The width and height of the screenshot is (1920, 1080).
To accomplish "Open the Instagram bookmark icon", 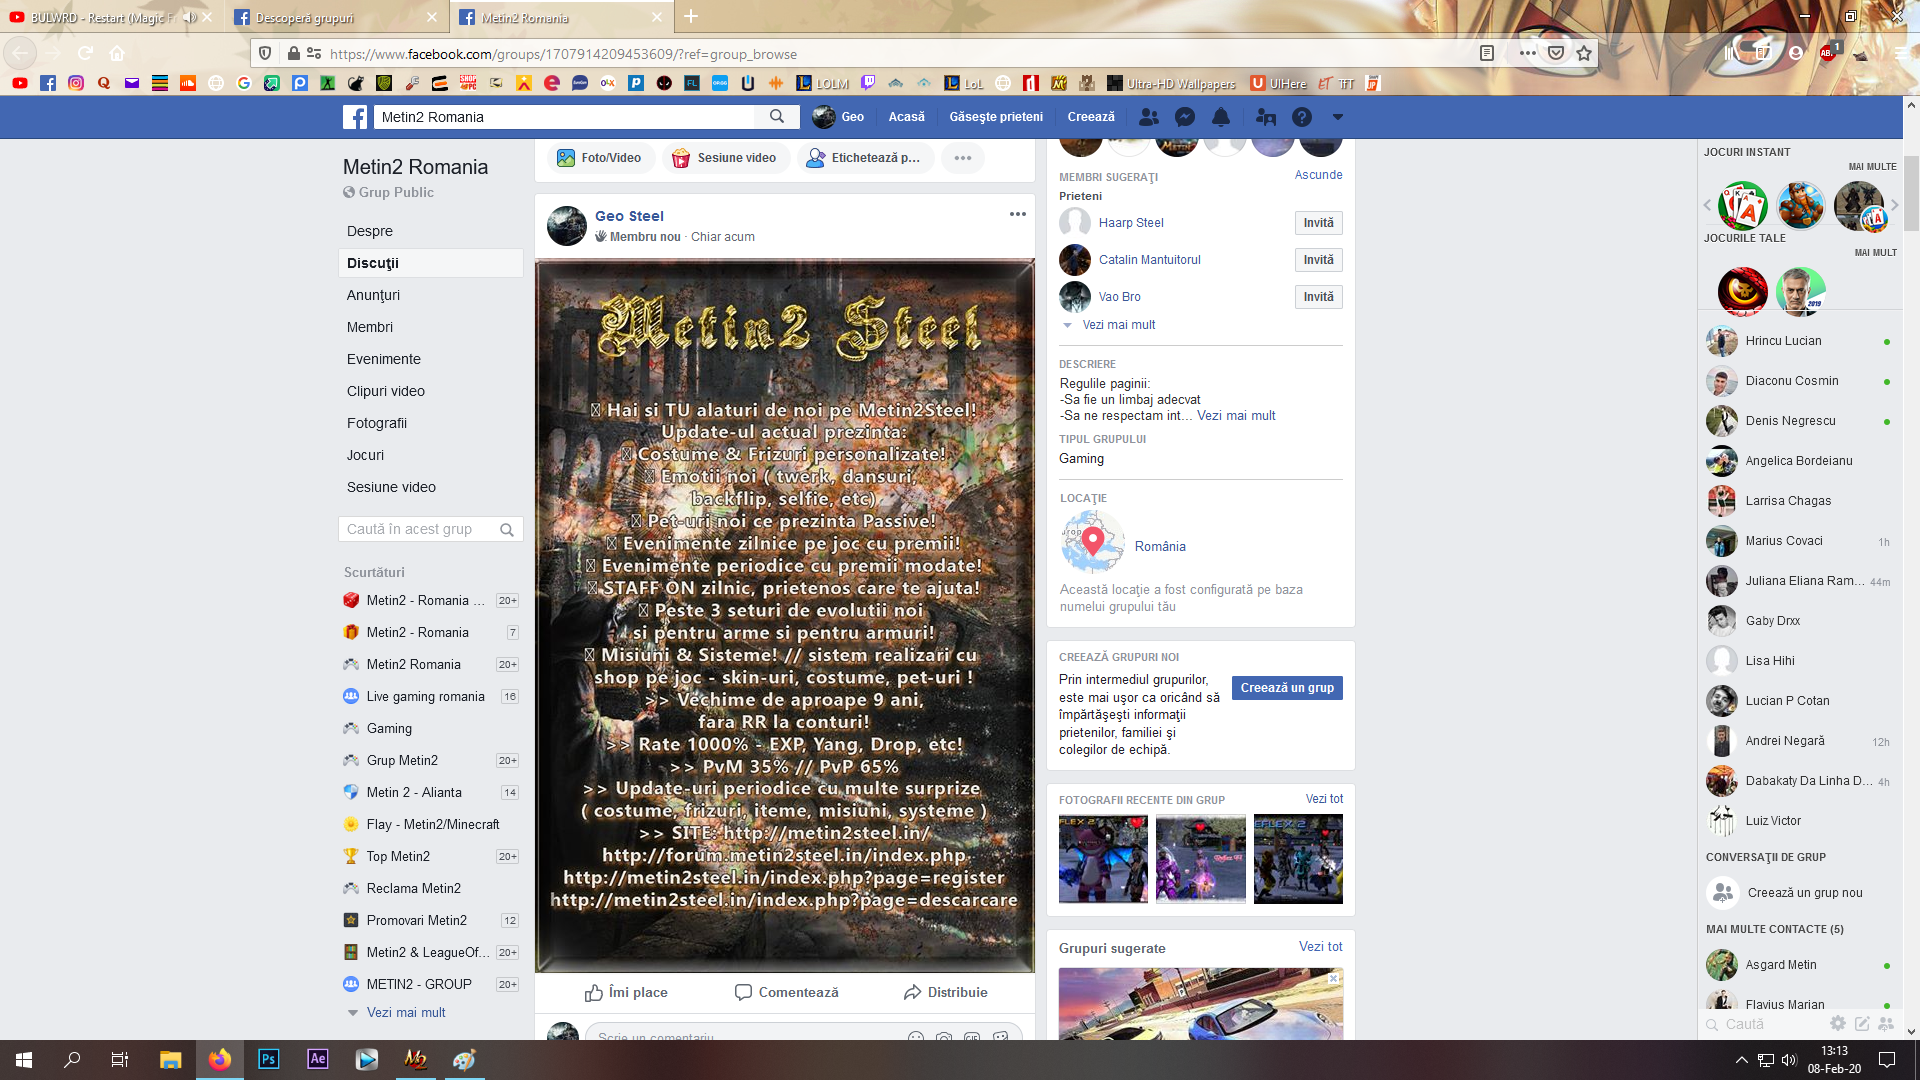I will tap(76, 83).
